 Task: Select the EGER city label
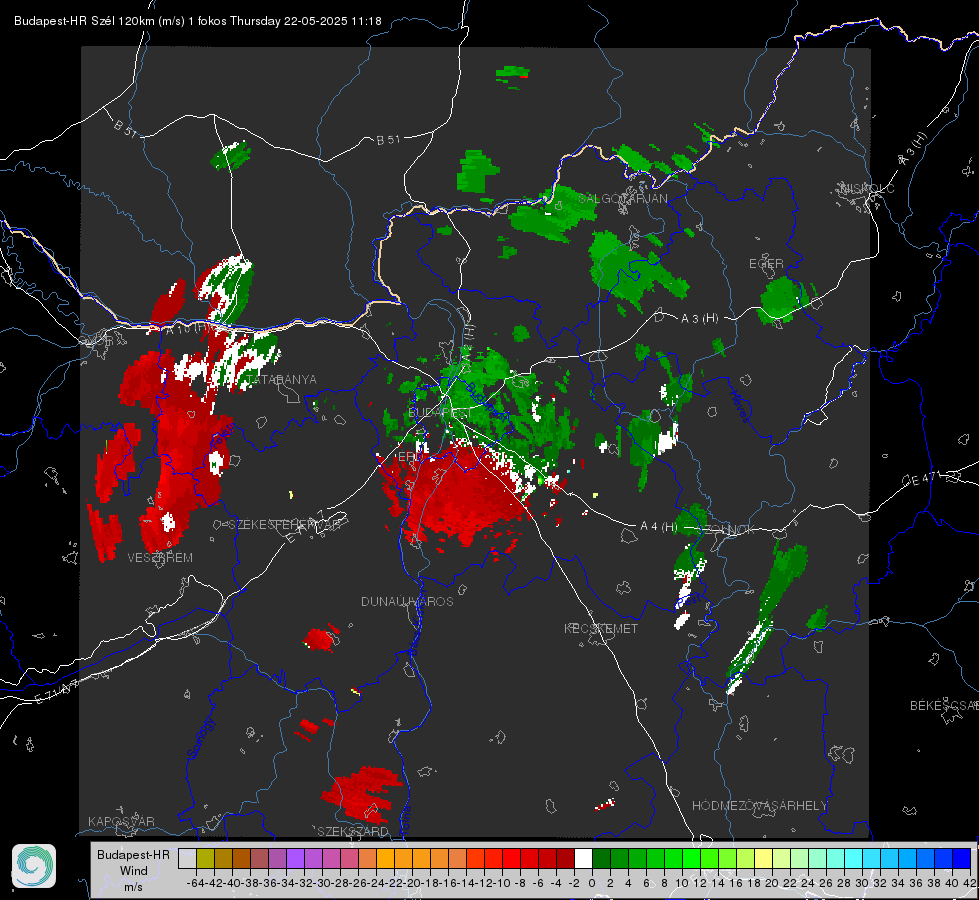pyautogui.click(x=766, y=264)
